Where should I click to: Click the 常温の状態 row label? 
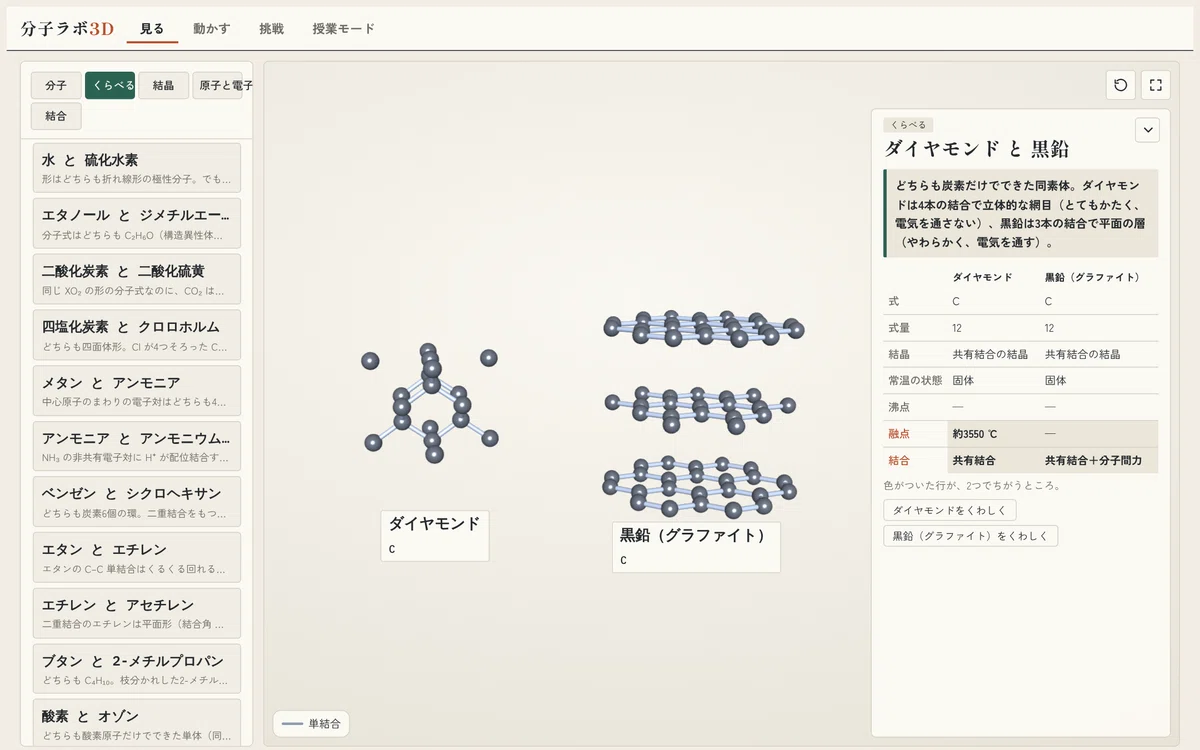(x=914, y=381)
